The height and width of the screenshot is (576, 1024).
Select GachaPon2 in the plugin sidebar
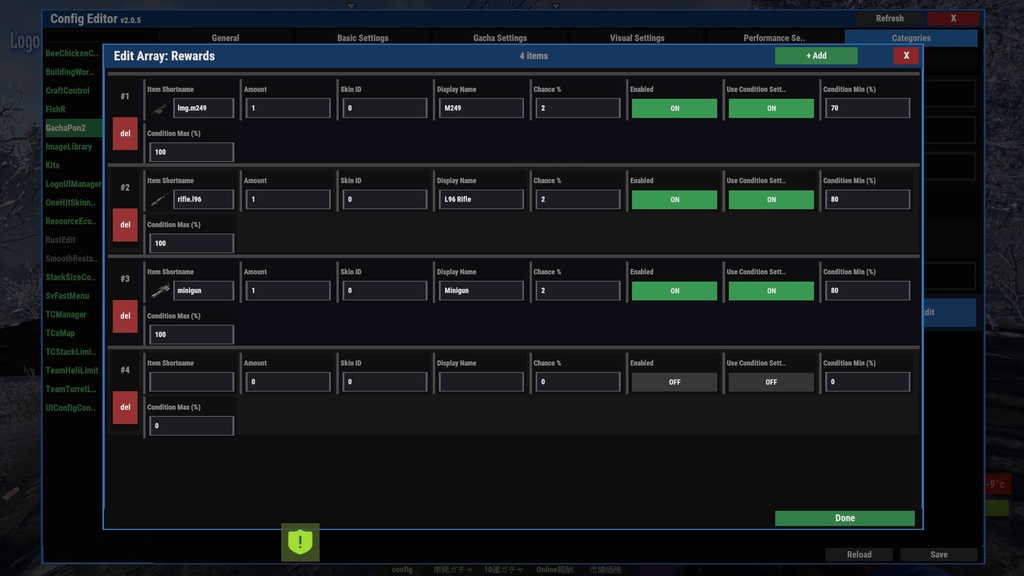70,127
